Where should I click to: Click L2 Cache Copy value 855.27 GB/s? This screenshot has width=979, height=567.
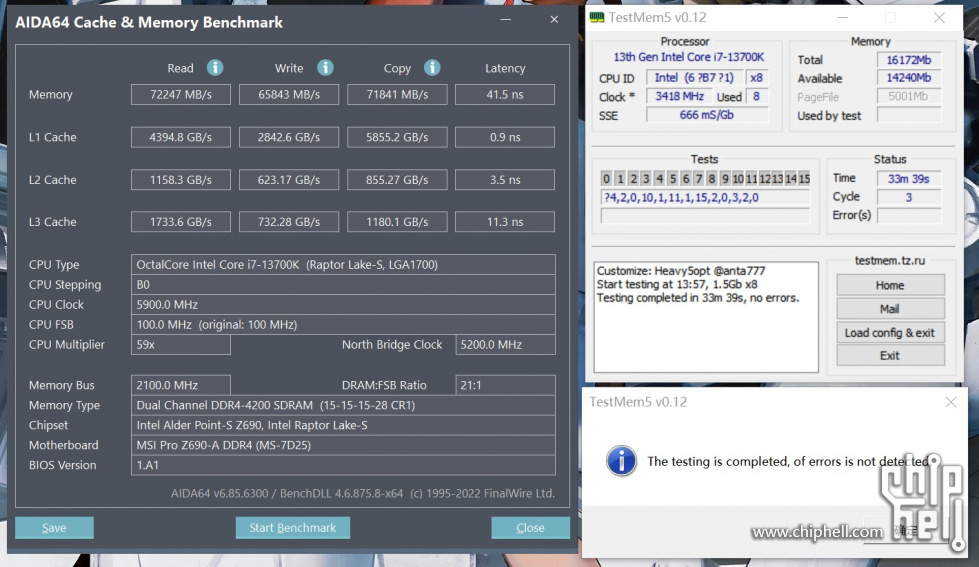coord(397,179)
